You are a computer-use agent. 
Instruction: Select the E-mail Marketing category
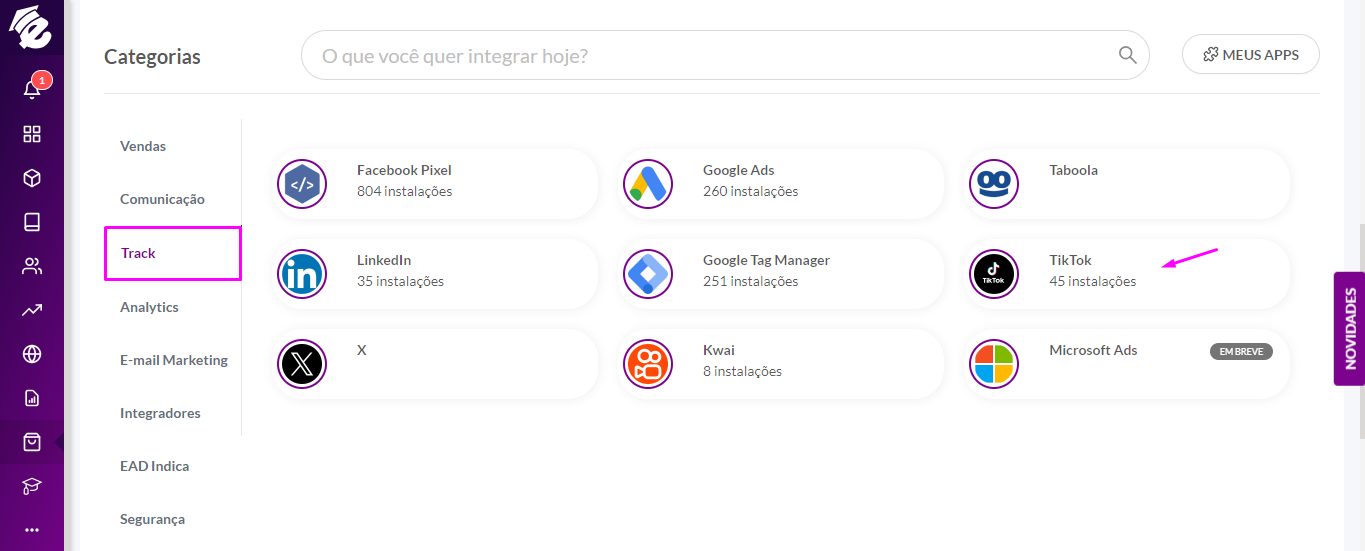(x=174, y=360)
